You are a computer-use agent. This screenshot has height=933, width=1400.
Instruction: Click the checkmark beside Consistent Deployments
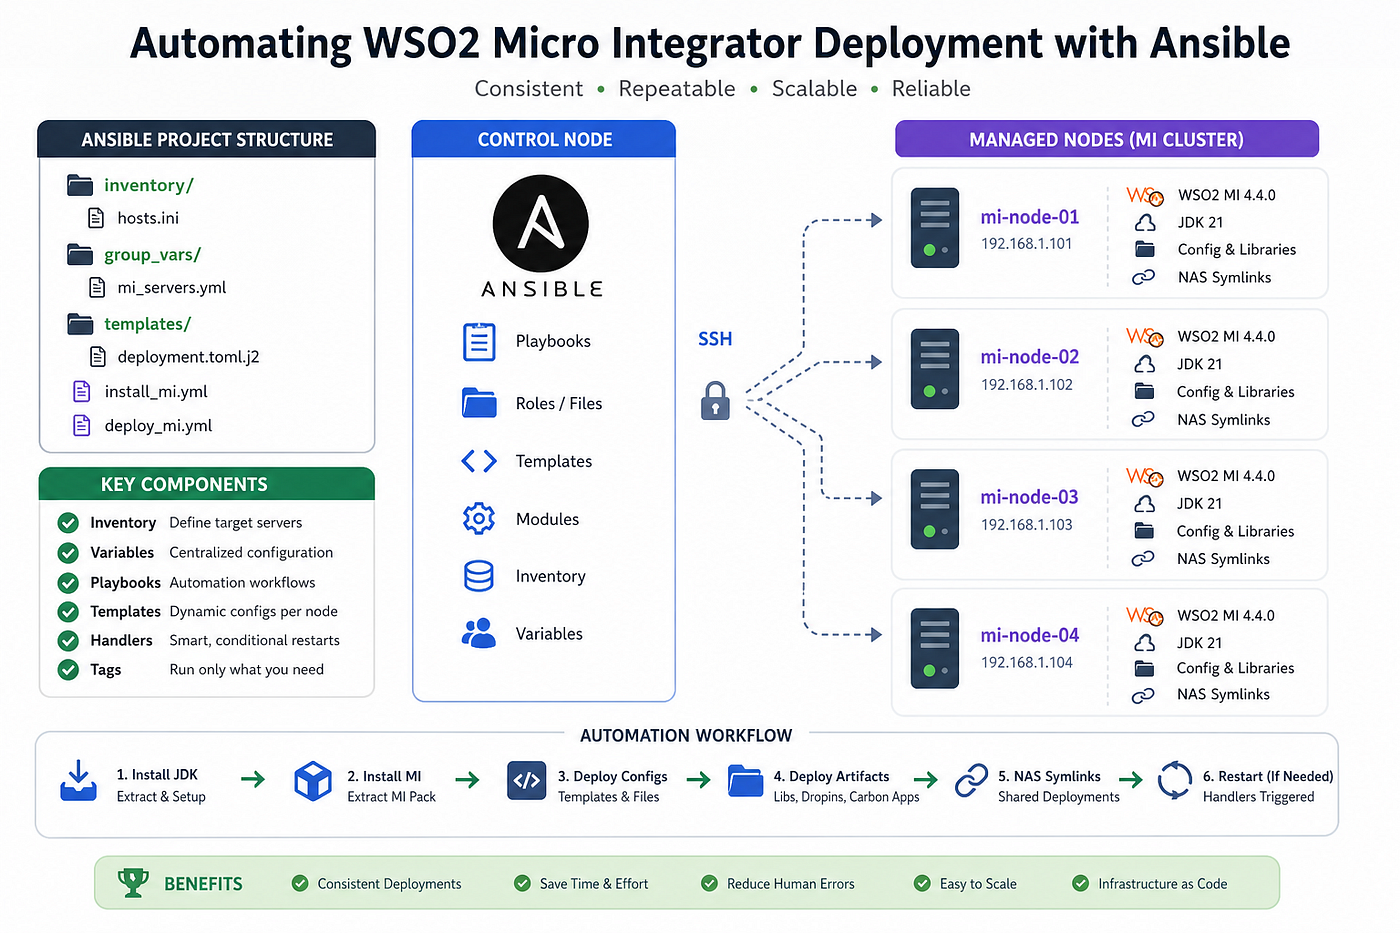(x=299, y=883)
